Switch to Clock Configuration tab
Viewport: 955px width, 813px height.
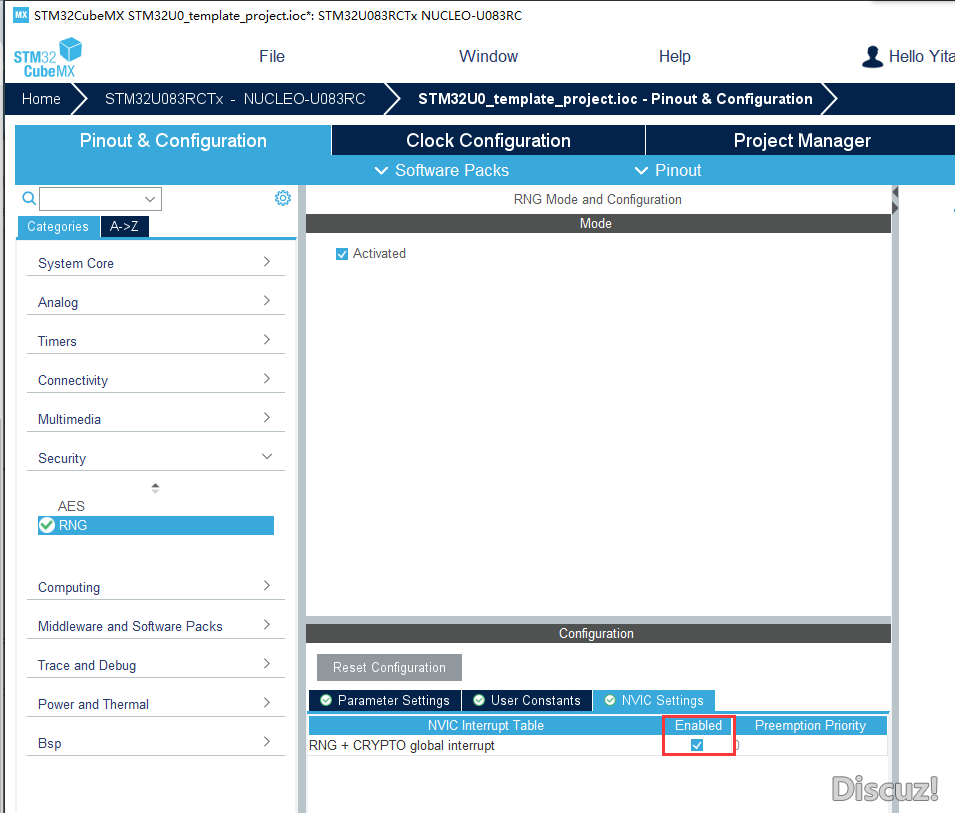pyautogui.click(x=488, y=141)
